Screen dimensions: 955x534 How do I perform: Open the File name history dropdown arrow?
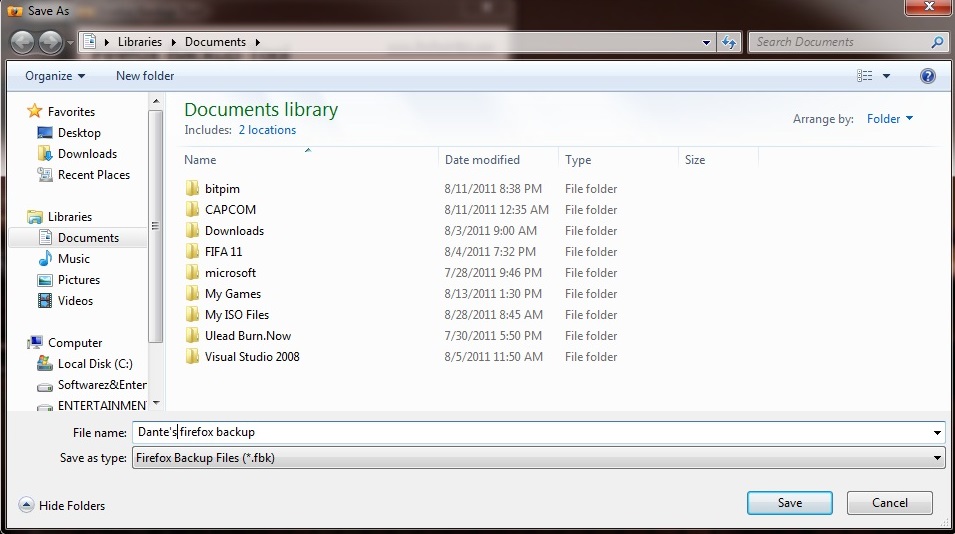click(x=937, y=433)
